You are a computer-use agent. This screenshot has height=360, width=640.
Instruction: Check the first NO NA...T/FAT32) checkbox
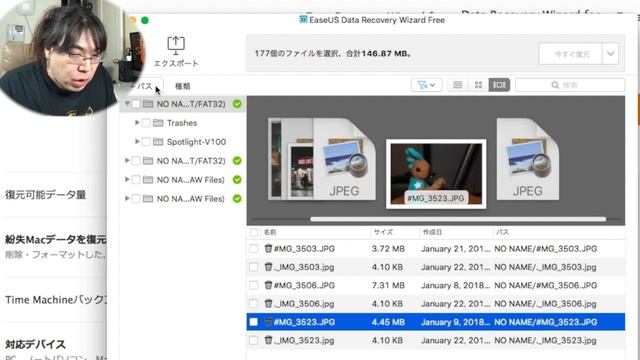tap(136, 104)
